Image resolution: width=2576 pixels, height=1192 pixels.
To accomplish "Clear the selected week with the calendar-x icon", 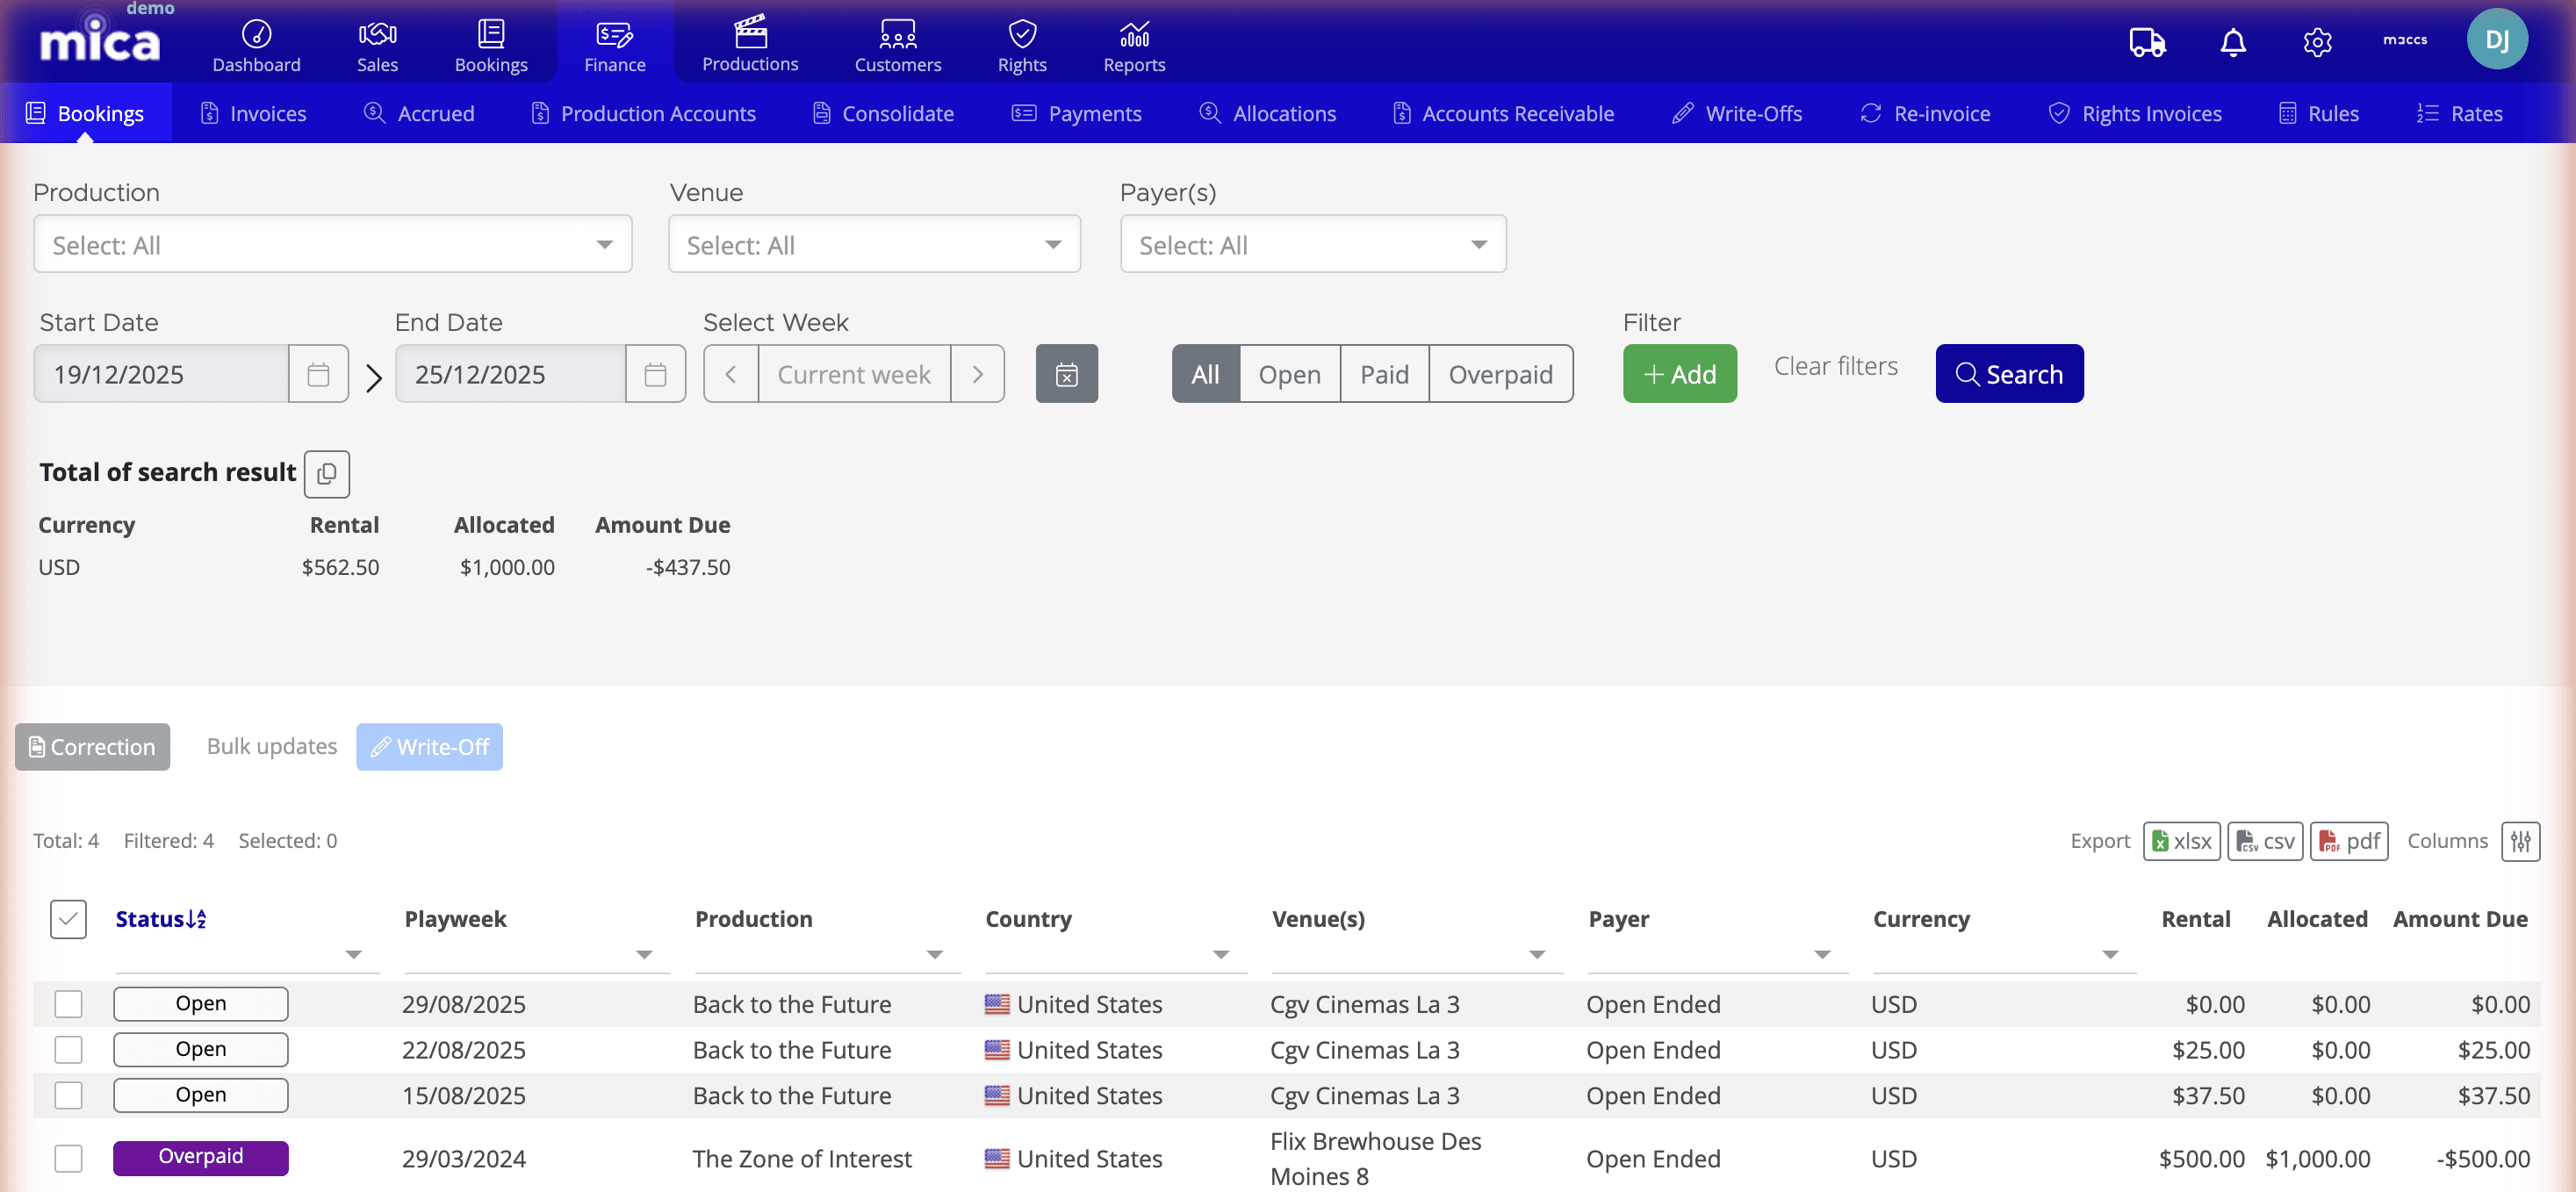I will (x=1066, y=373).
